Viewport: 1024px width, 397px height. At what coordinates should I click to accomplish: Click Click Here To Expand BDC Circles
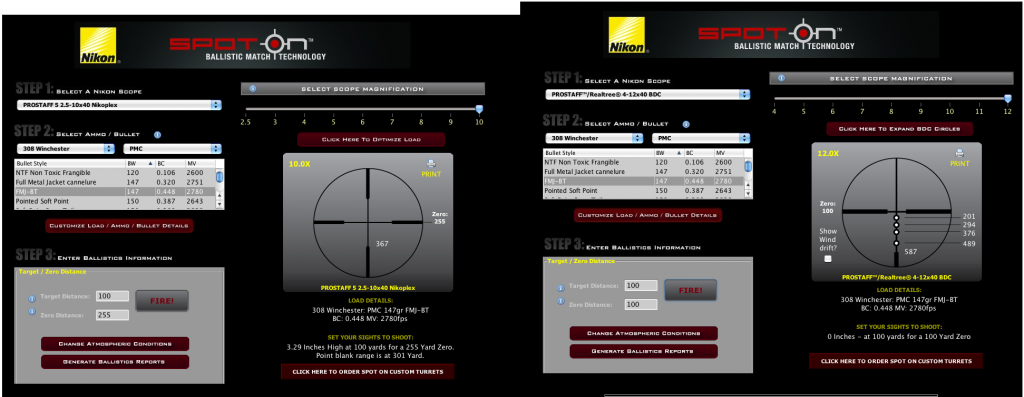pyautogui.click(x=899, y=129)
